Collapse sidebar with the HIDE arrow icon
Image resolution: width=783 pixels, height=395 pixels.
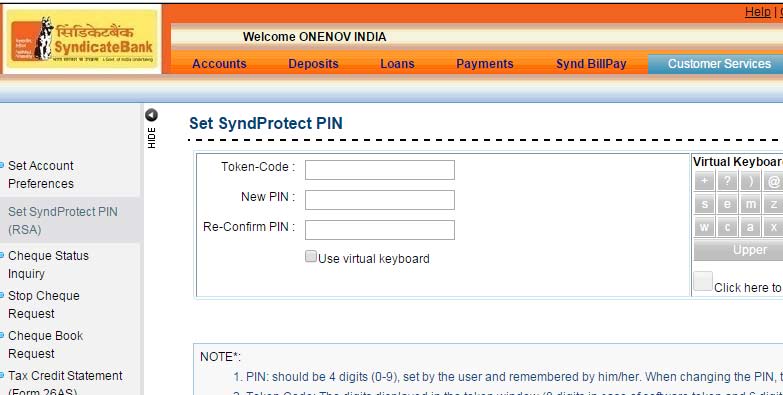click(151, 115)
